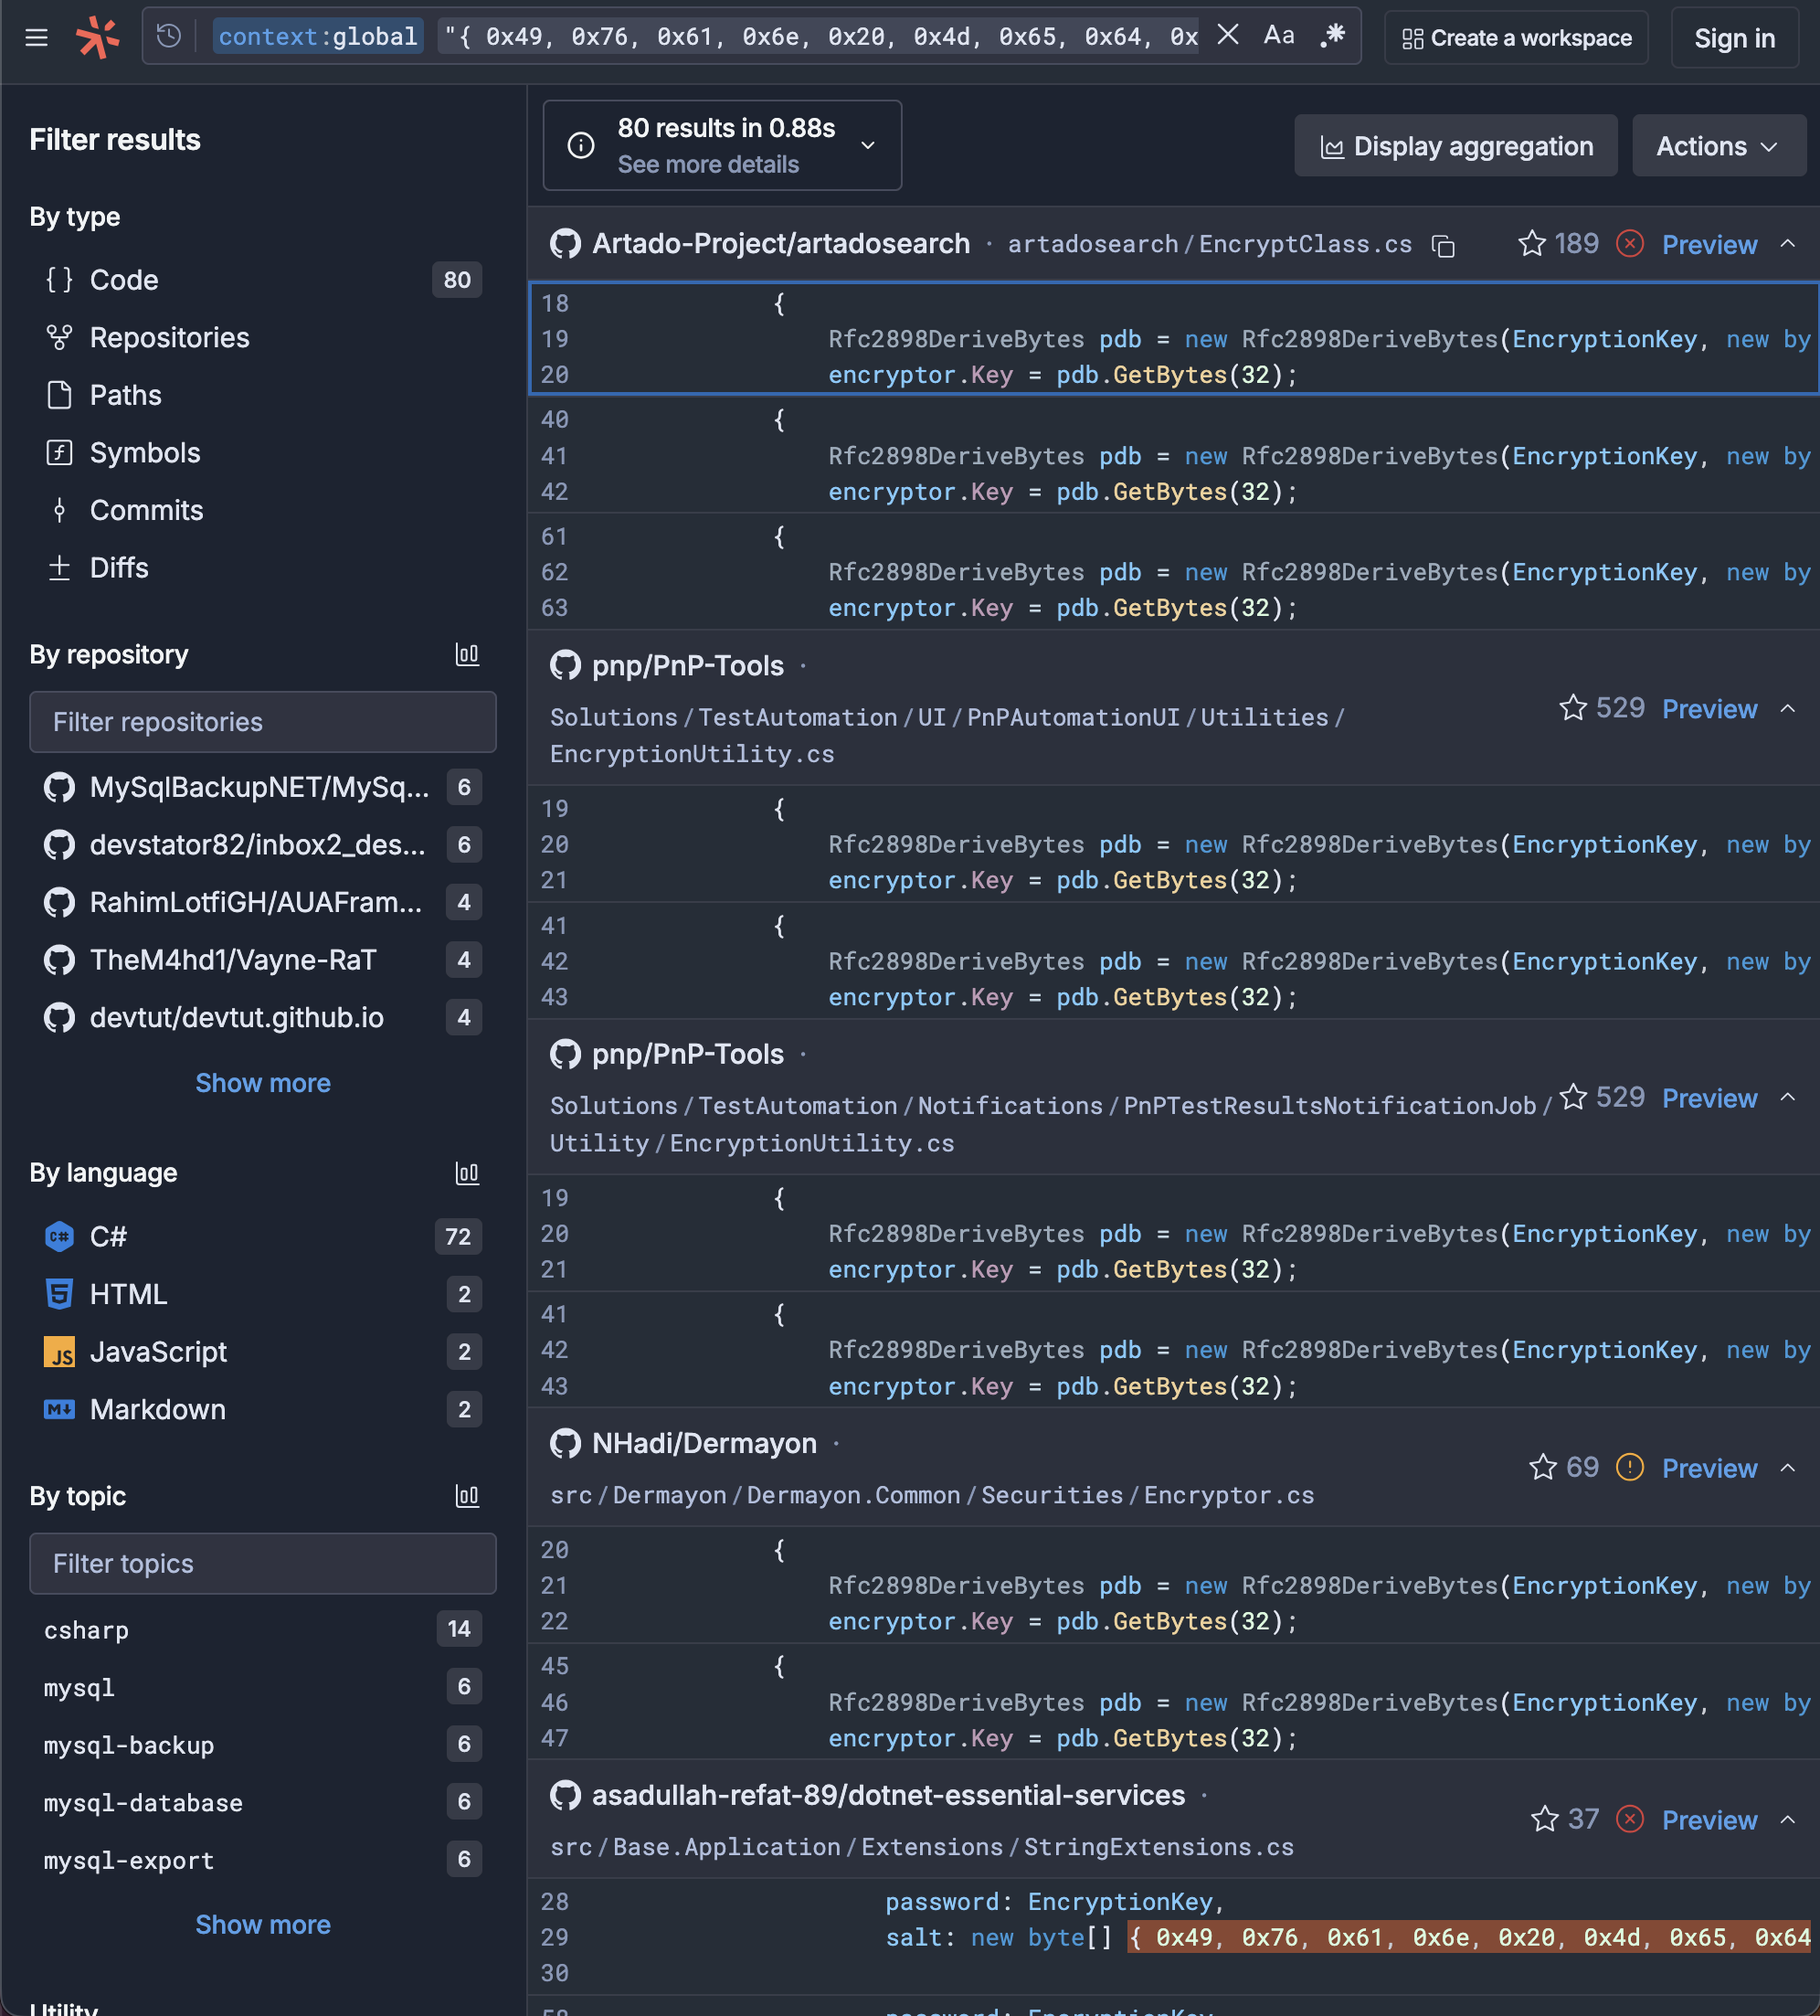Image resolution: width=1820 pixels, height=2016 pixels.
Task: Filter by C# language
Action: (x=263, y=1237)
